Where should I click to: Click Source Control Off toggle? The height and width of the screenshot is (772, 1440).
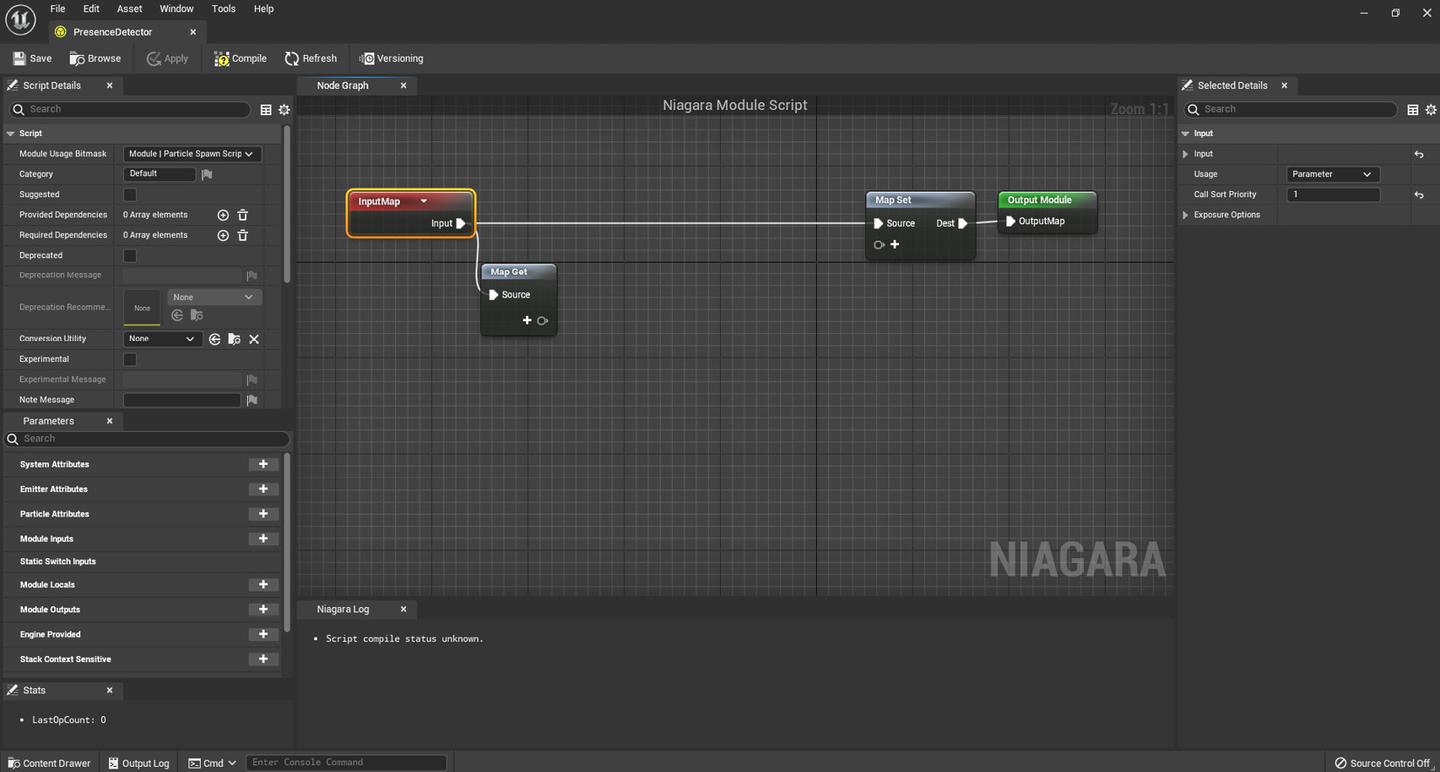click(1383, 762)
